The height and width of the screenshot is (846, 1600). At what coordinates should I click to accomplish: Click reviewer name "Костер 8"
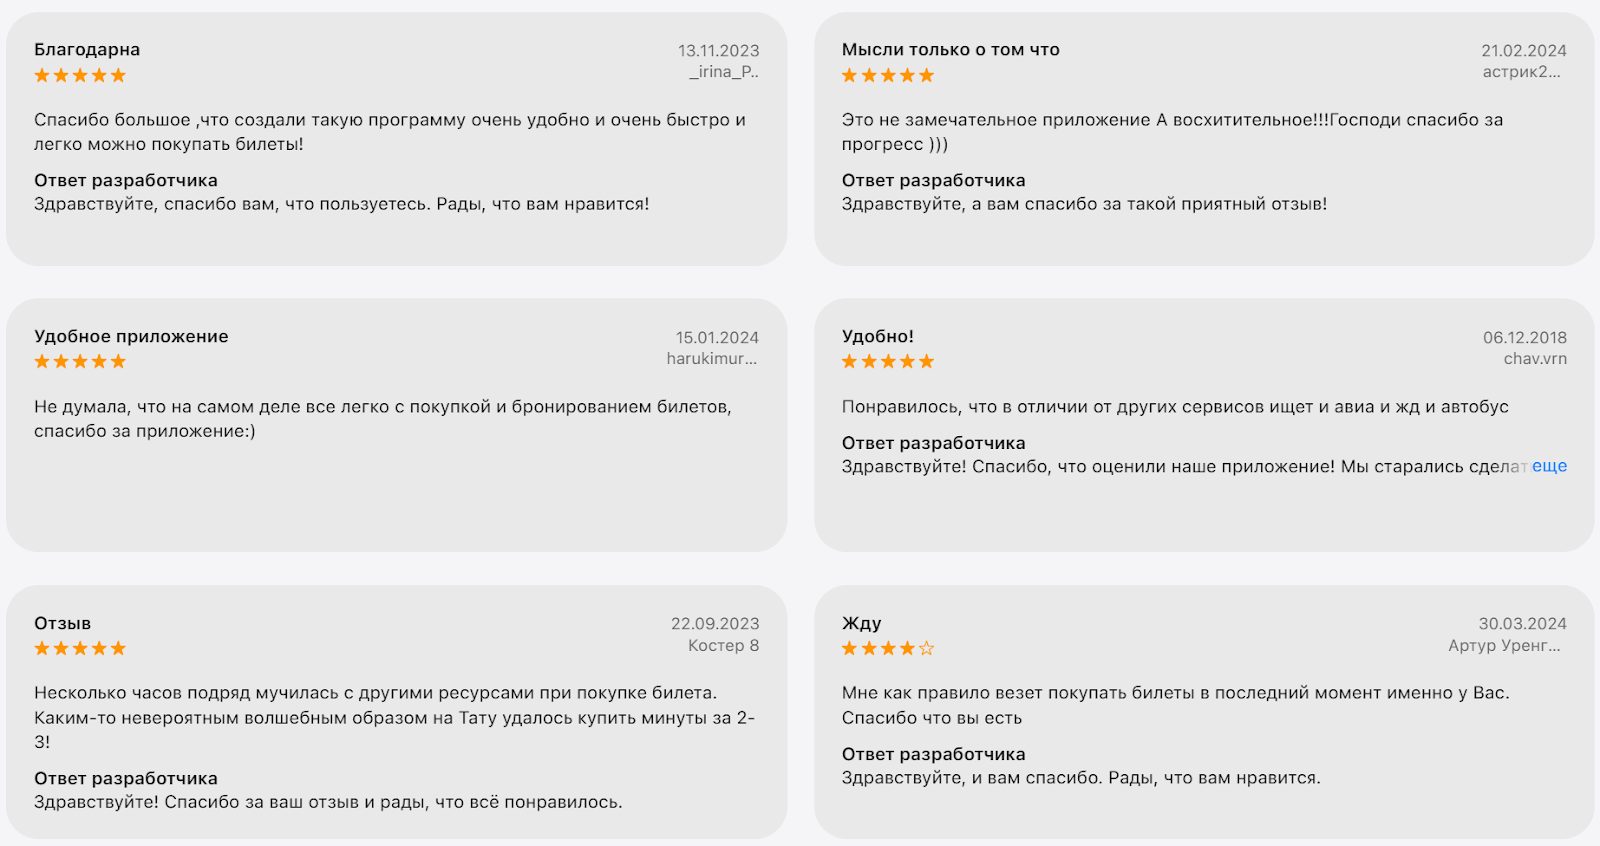pyautogui.click(x=723, y=645)
